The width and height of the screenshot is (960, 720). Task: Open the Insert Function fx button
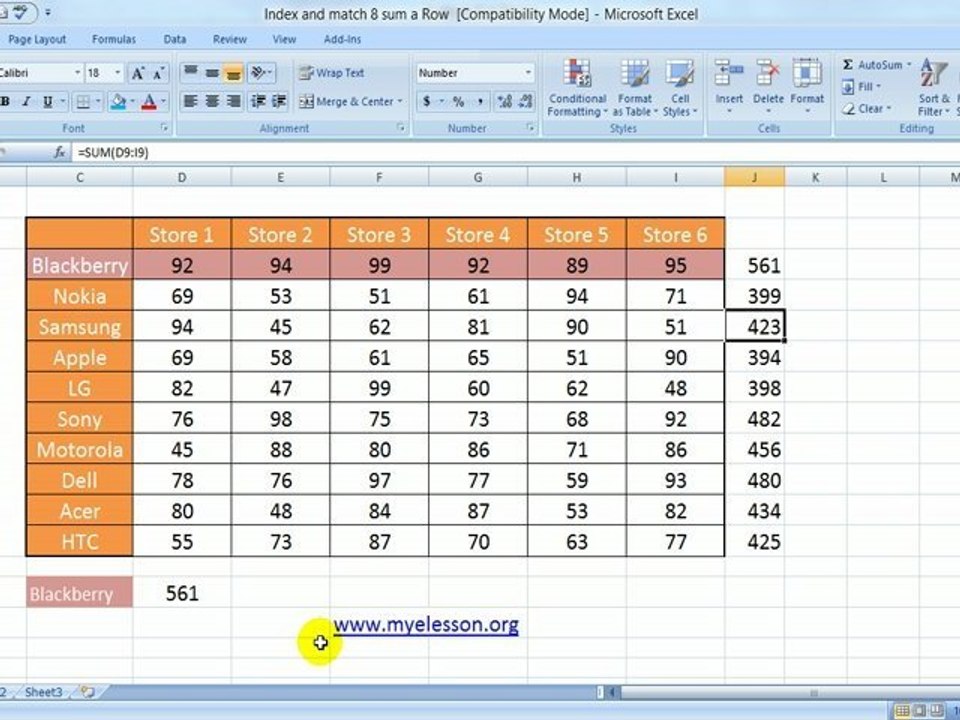click(x=59, y=152)
